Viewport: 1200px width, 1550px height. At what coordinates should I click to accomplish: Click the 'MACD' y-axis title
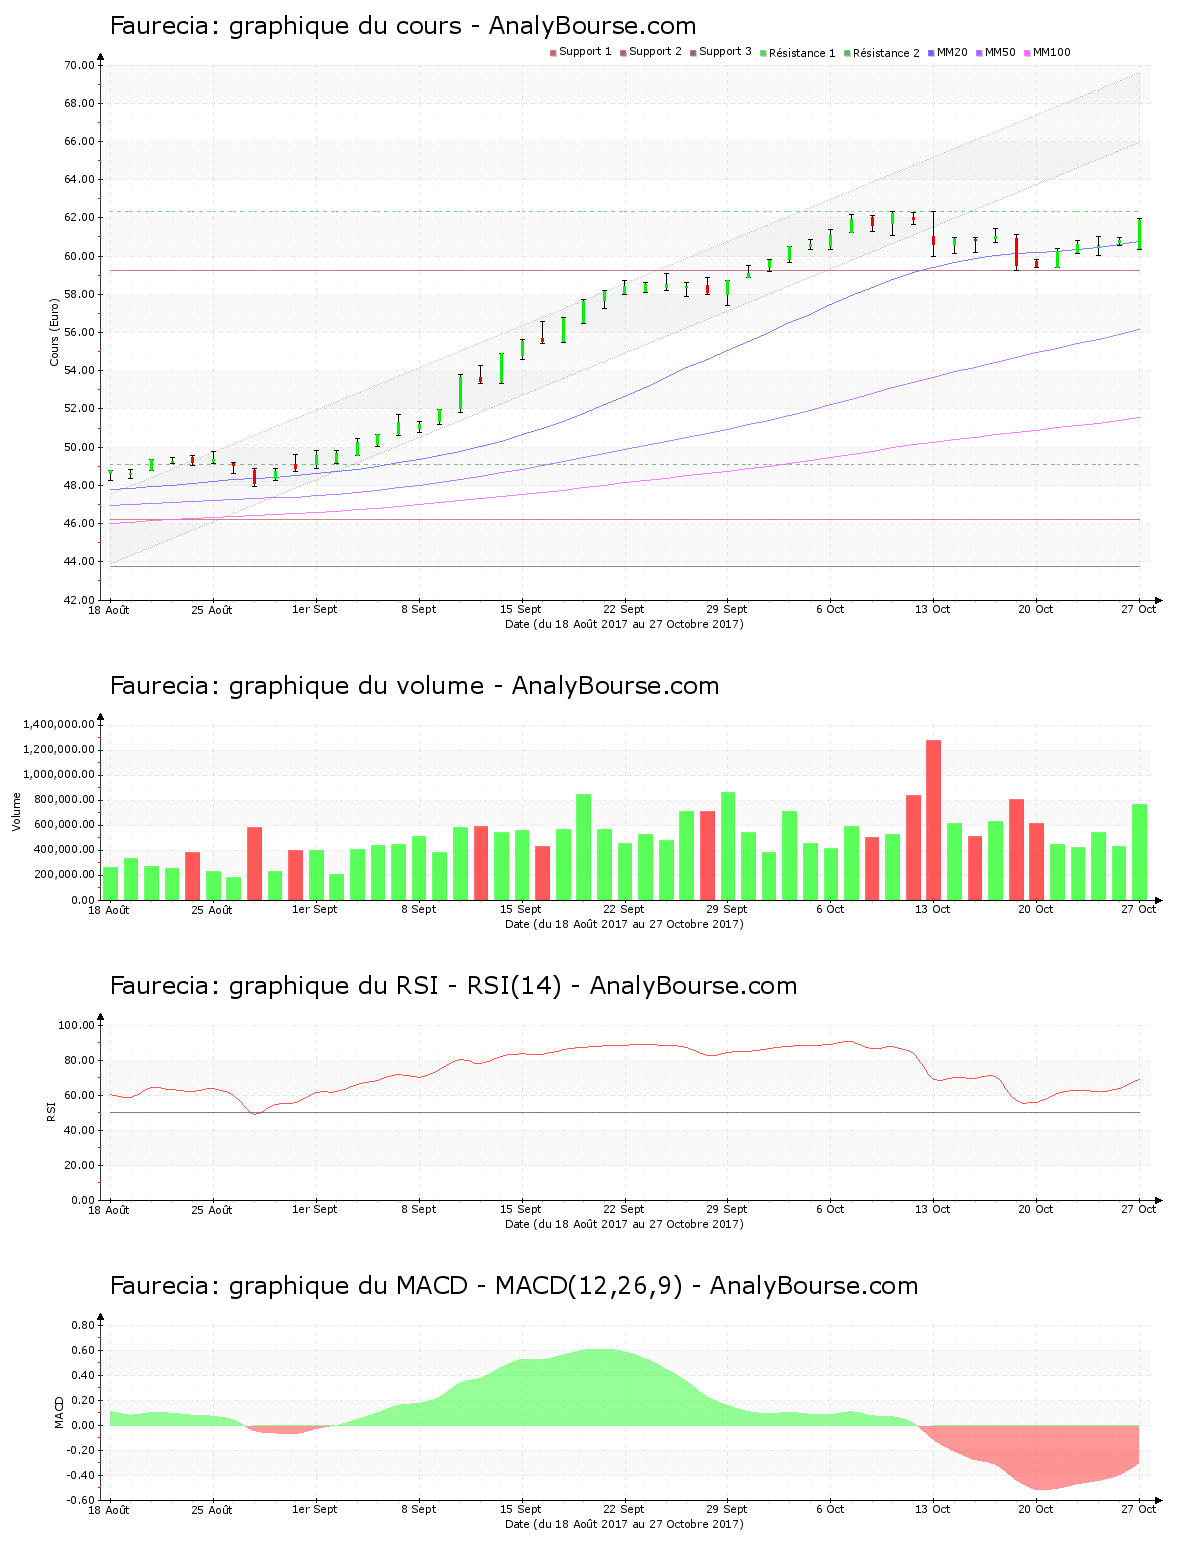[x=59, y=1412]
